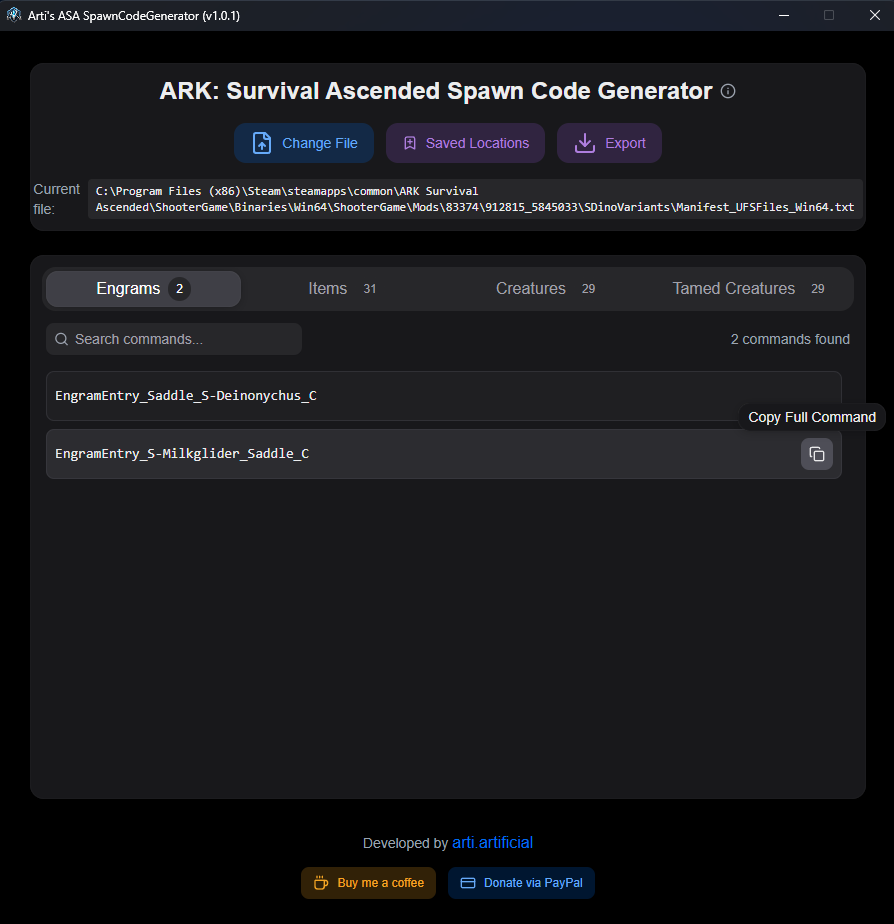894x924 pixels.
Task: Click the coffee cup icon
Action: point(321,883)
